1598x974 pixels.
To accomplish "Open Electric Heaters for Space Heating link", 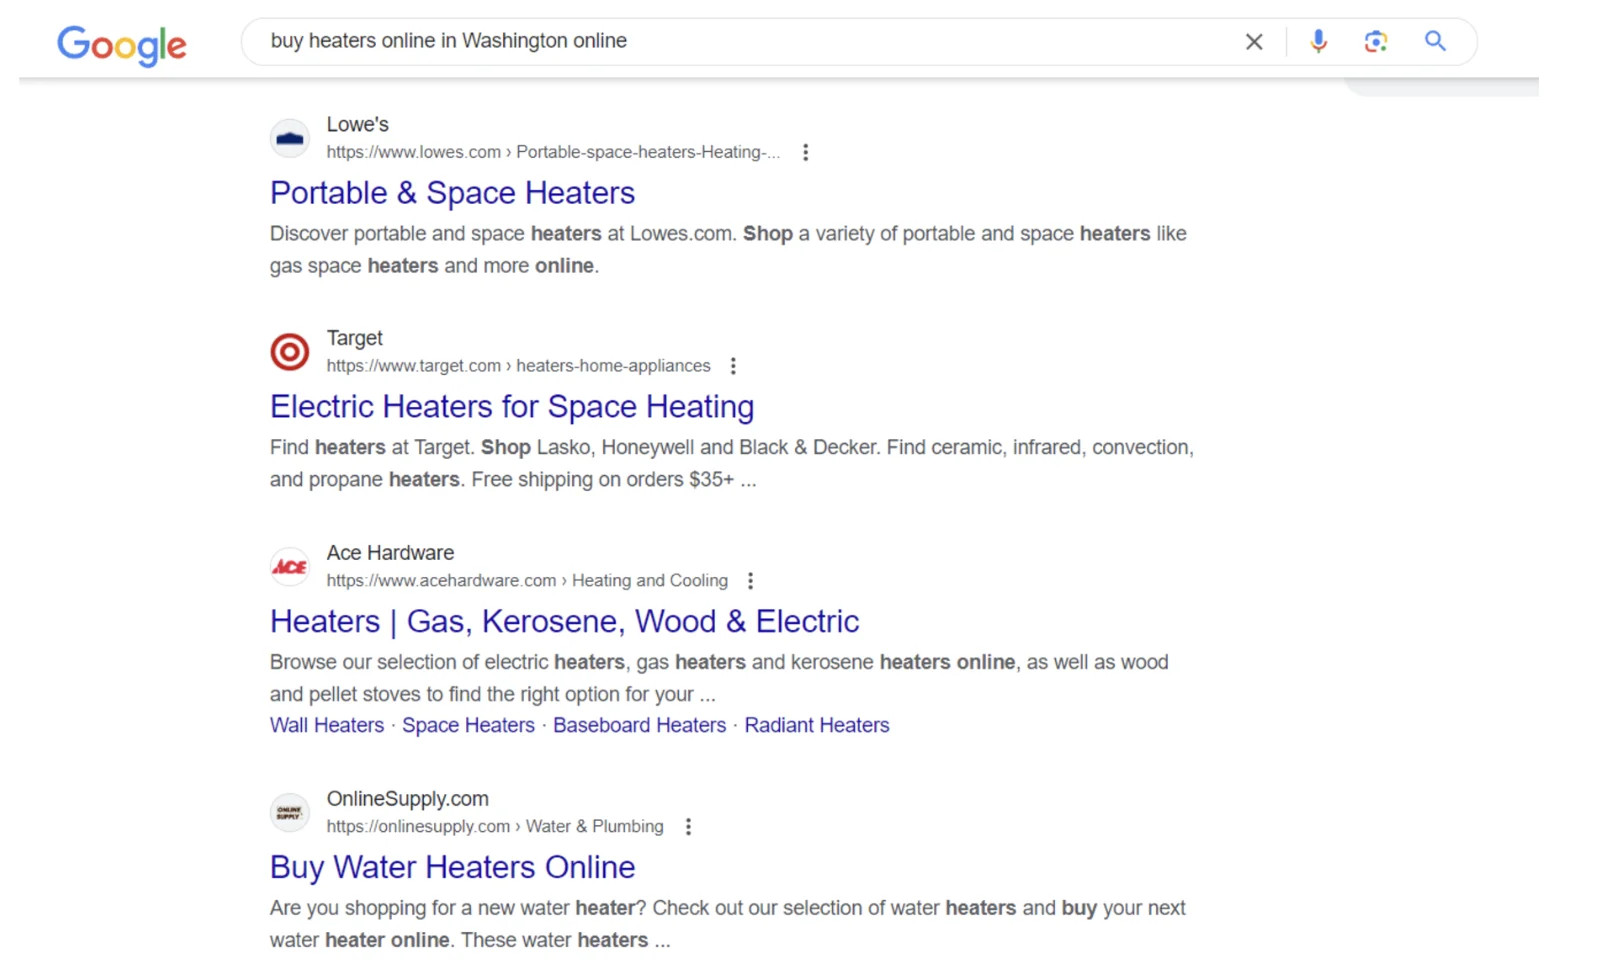I will click(512, 406).
